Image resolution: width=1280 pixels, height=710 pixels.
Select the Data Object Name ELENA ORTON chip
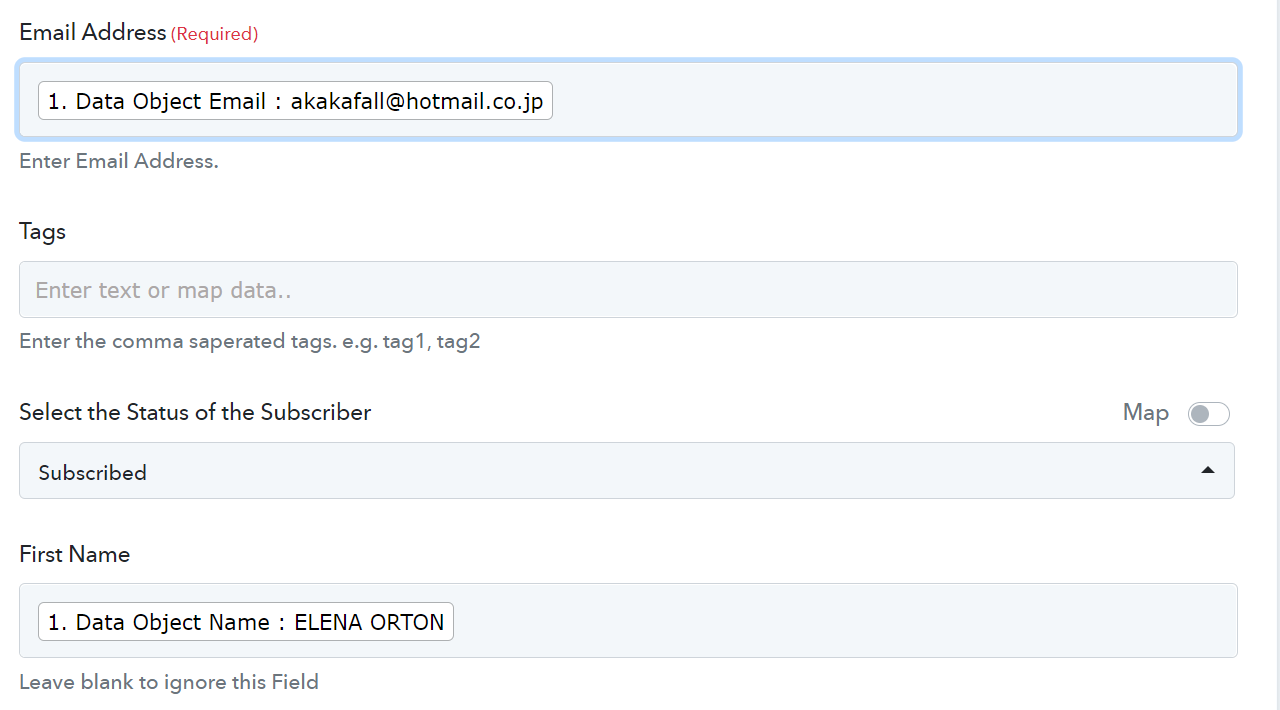(246, 622)
